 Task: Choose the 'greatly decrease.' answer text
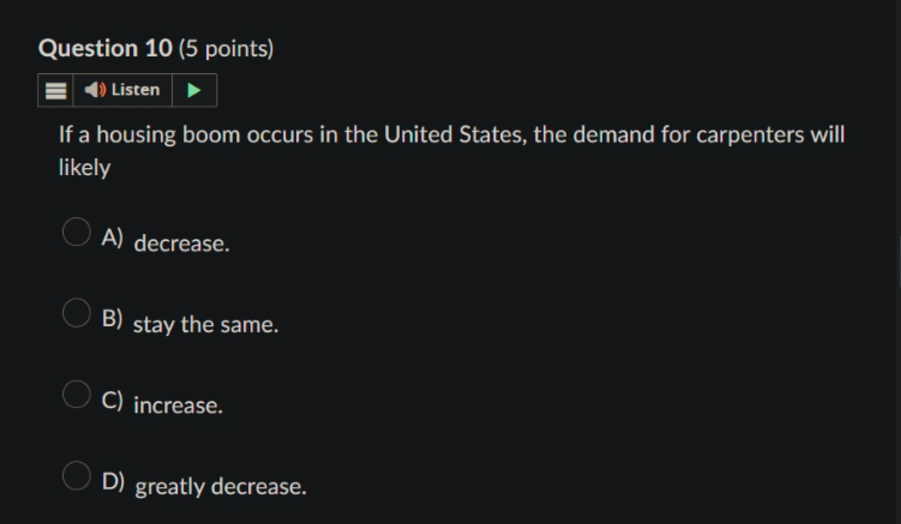click(x=221, y=487)
